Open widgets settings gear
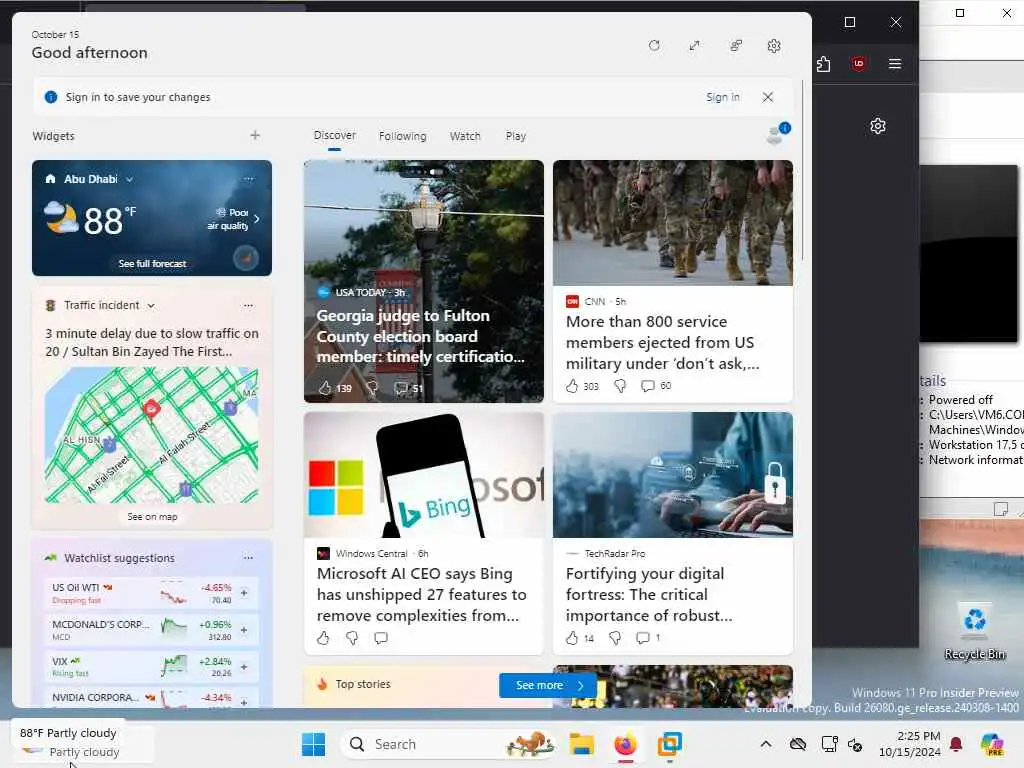This screenshot has height=768, width=1024. pyautogui.click(x=774, y=46)
